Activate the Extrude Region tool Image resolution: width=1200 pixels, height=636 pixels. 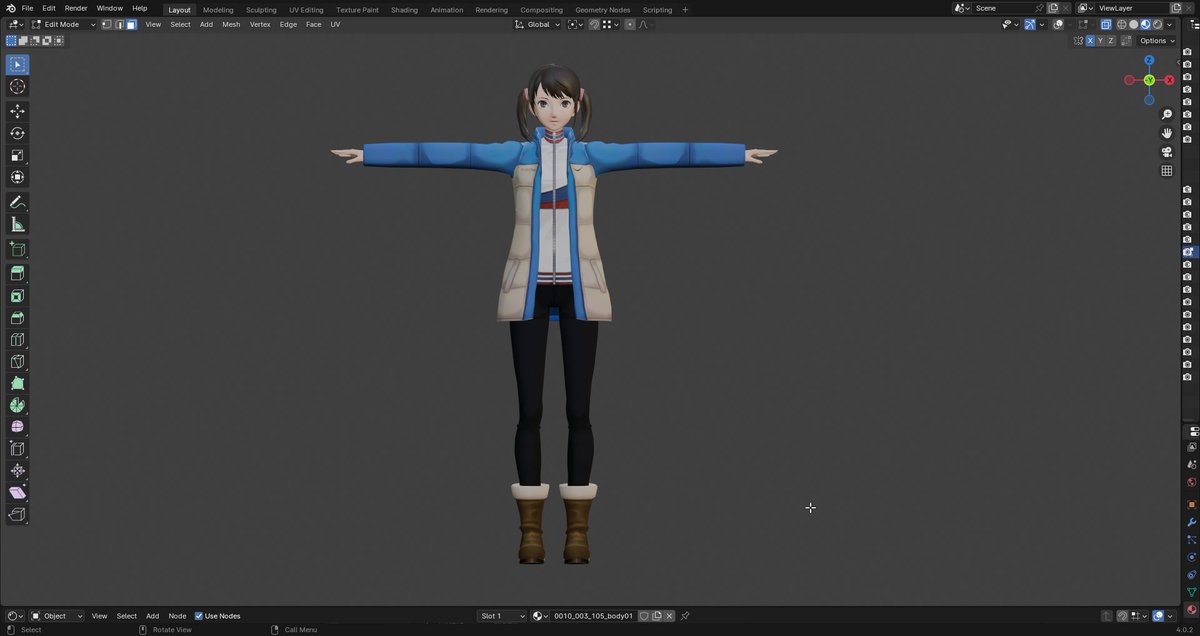click(17, 273)
